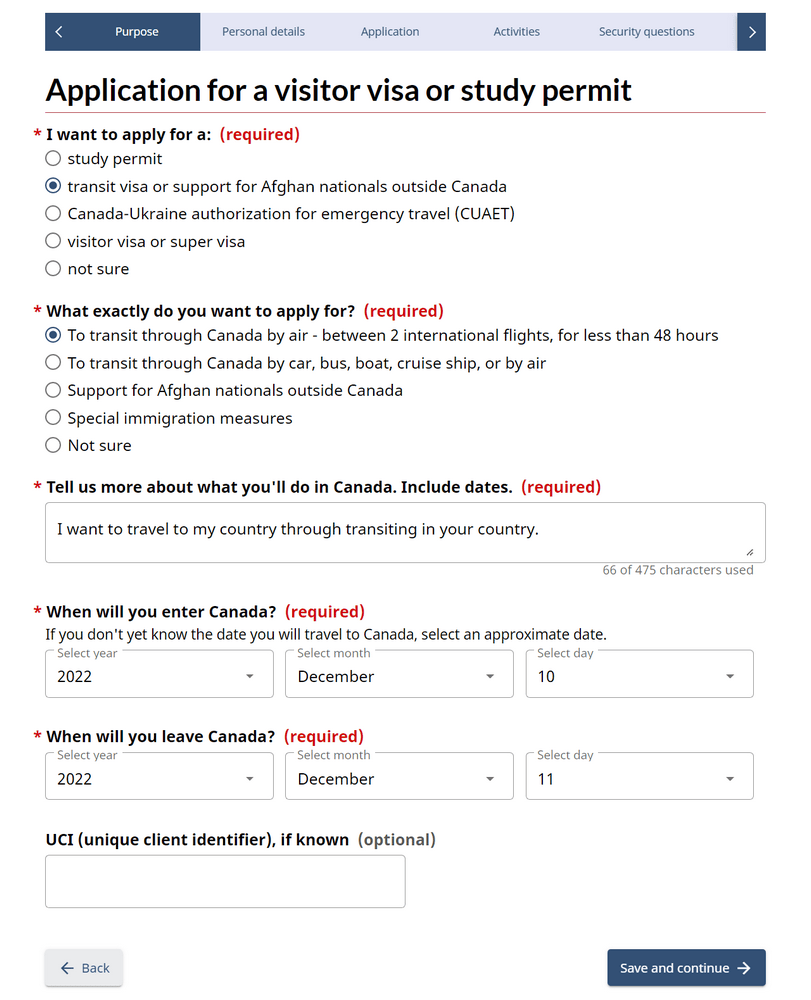Go to the Activities tab
The image size is (811, 1000).
pyautogui.click(x=516, y=32)
